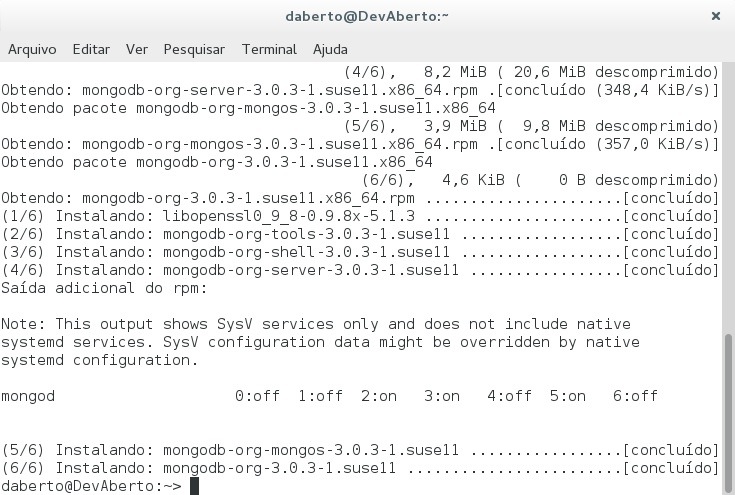Open the Terminal menu
Image resolution: width=735 pixels, height=495 pixels.
click(x=269, y=49)
